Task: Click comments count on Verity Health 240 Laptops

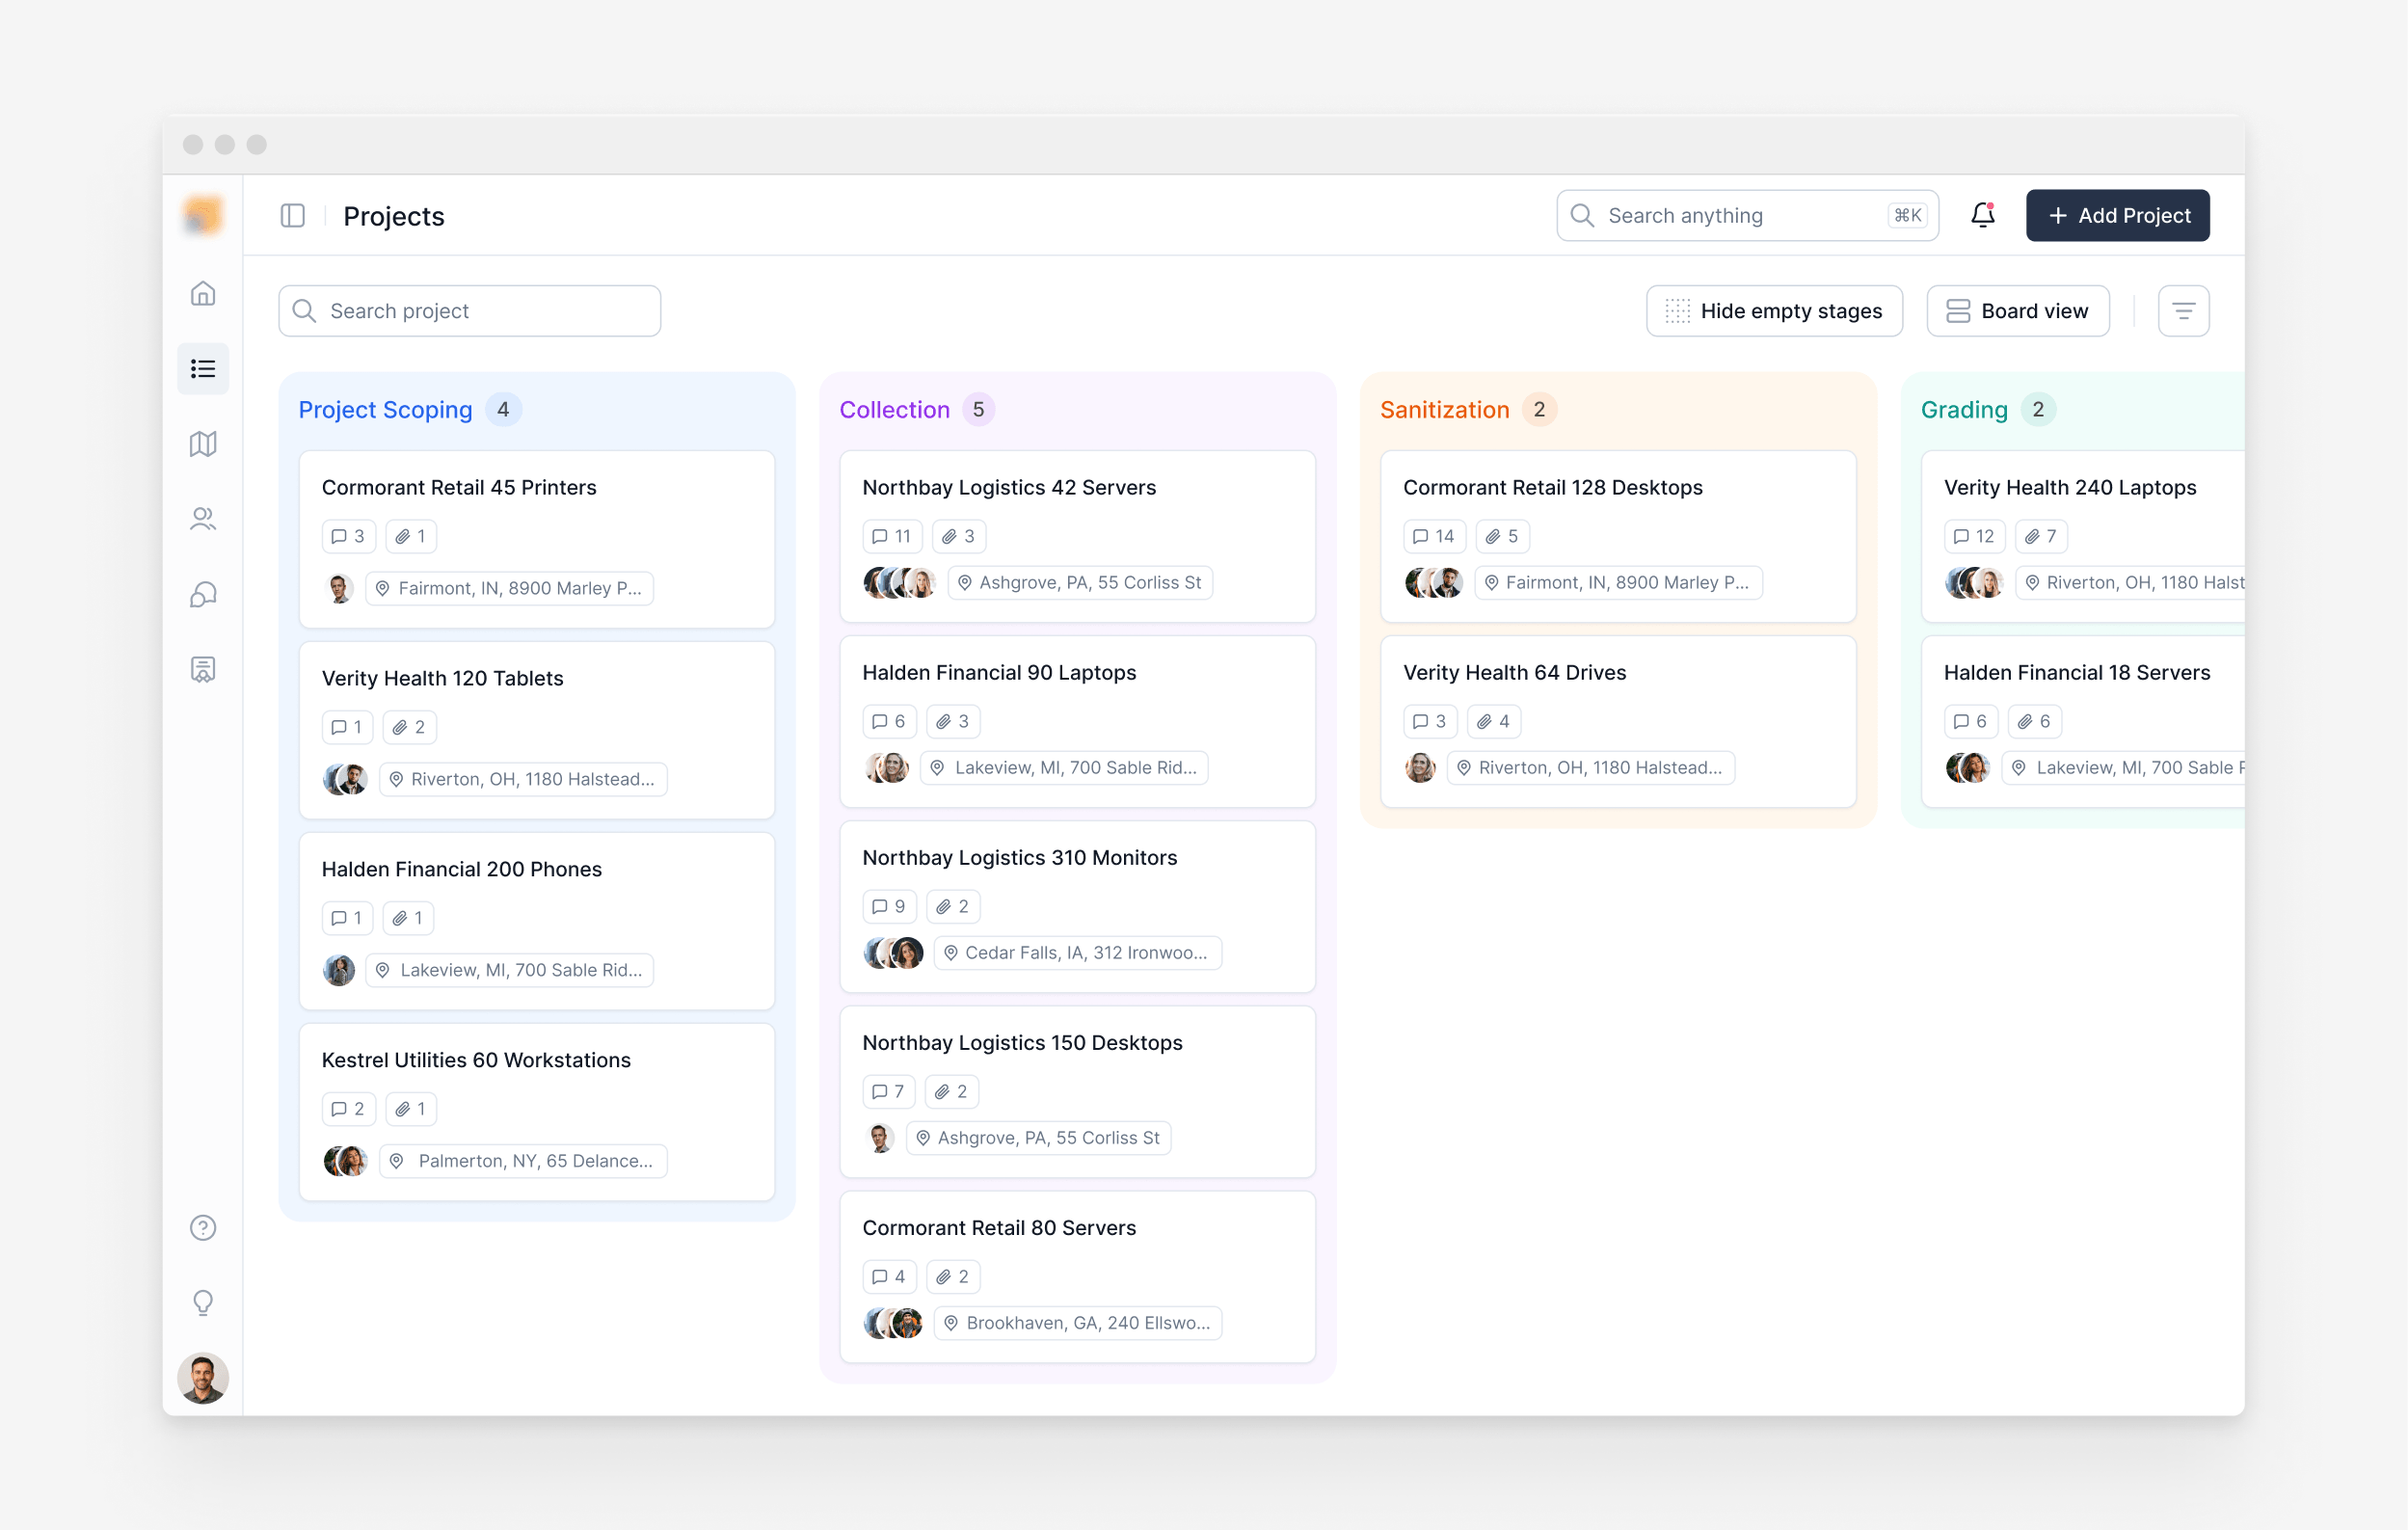Action: tap(1974, 536)
